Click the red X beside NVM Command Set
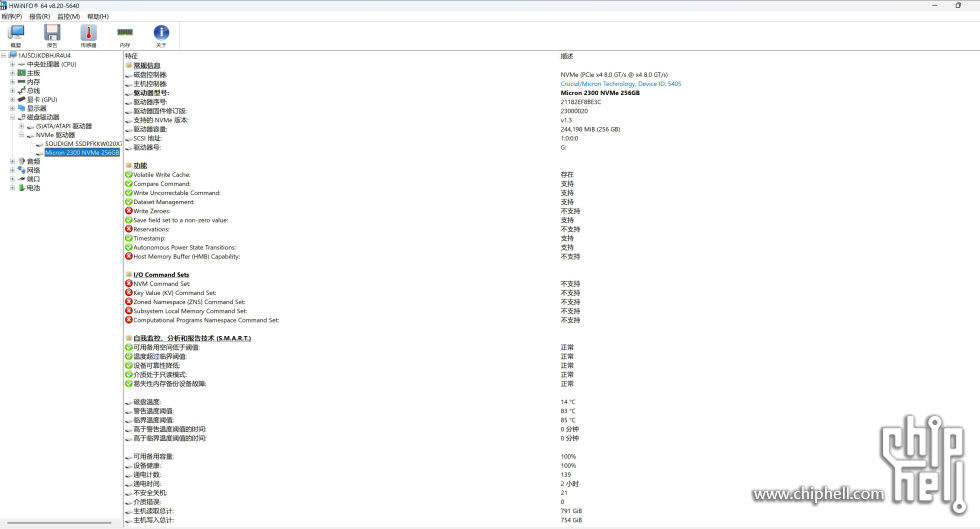The width and height of the screenshot is (980, 529). pyautogui.click(x=129, y=283)
